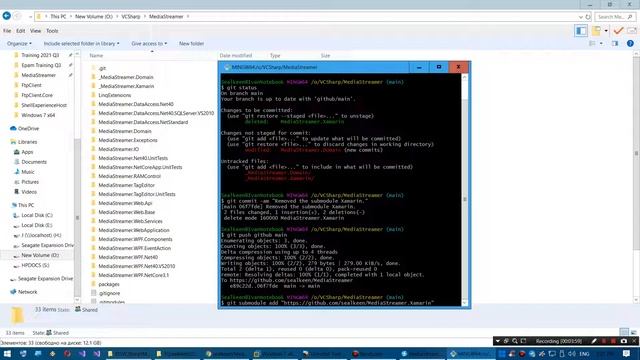Click the magnifier in Explorer search box
Screen dimensions: 640x360
click(630, 17)
